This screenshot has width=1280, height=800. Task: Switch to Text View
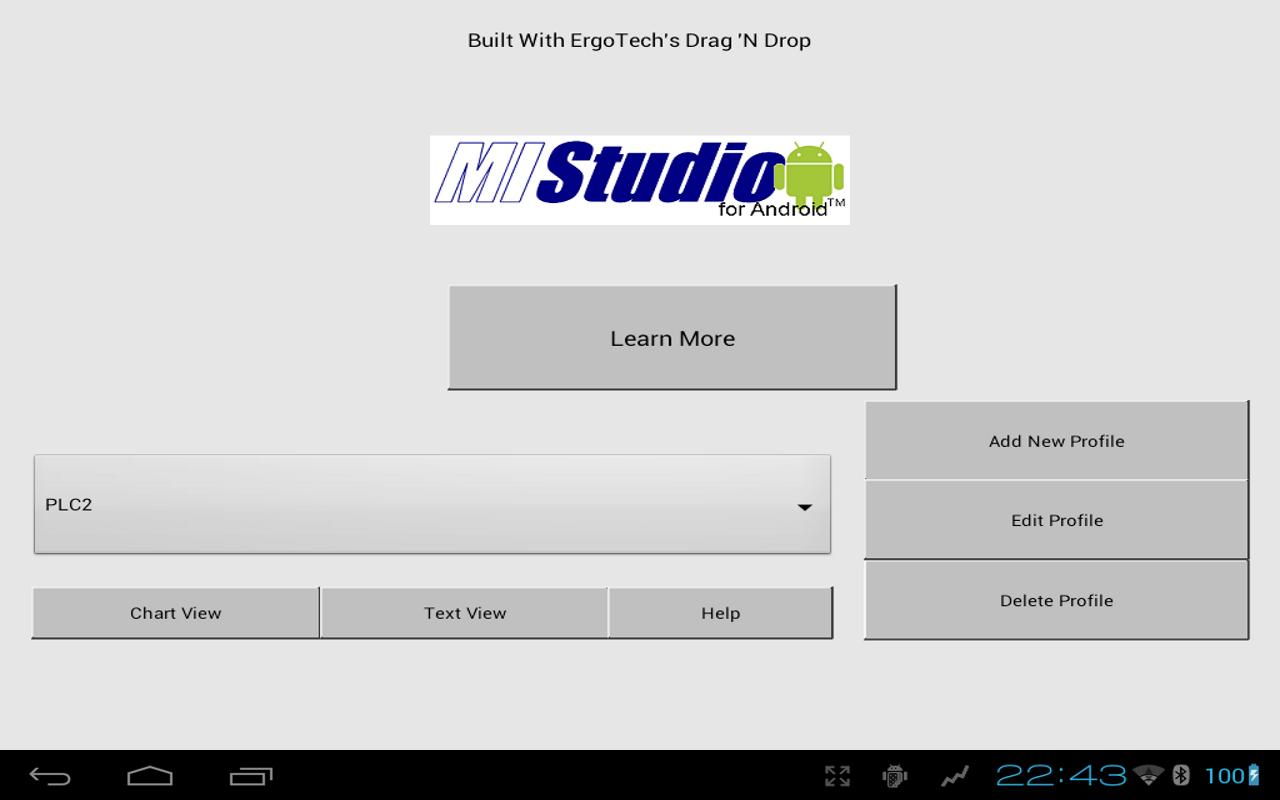pyautogui.click(x=465, y=613)
